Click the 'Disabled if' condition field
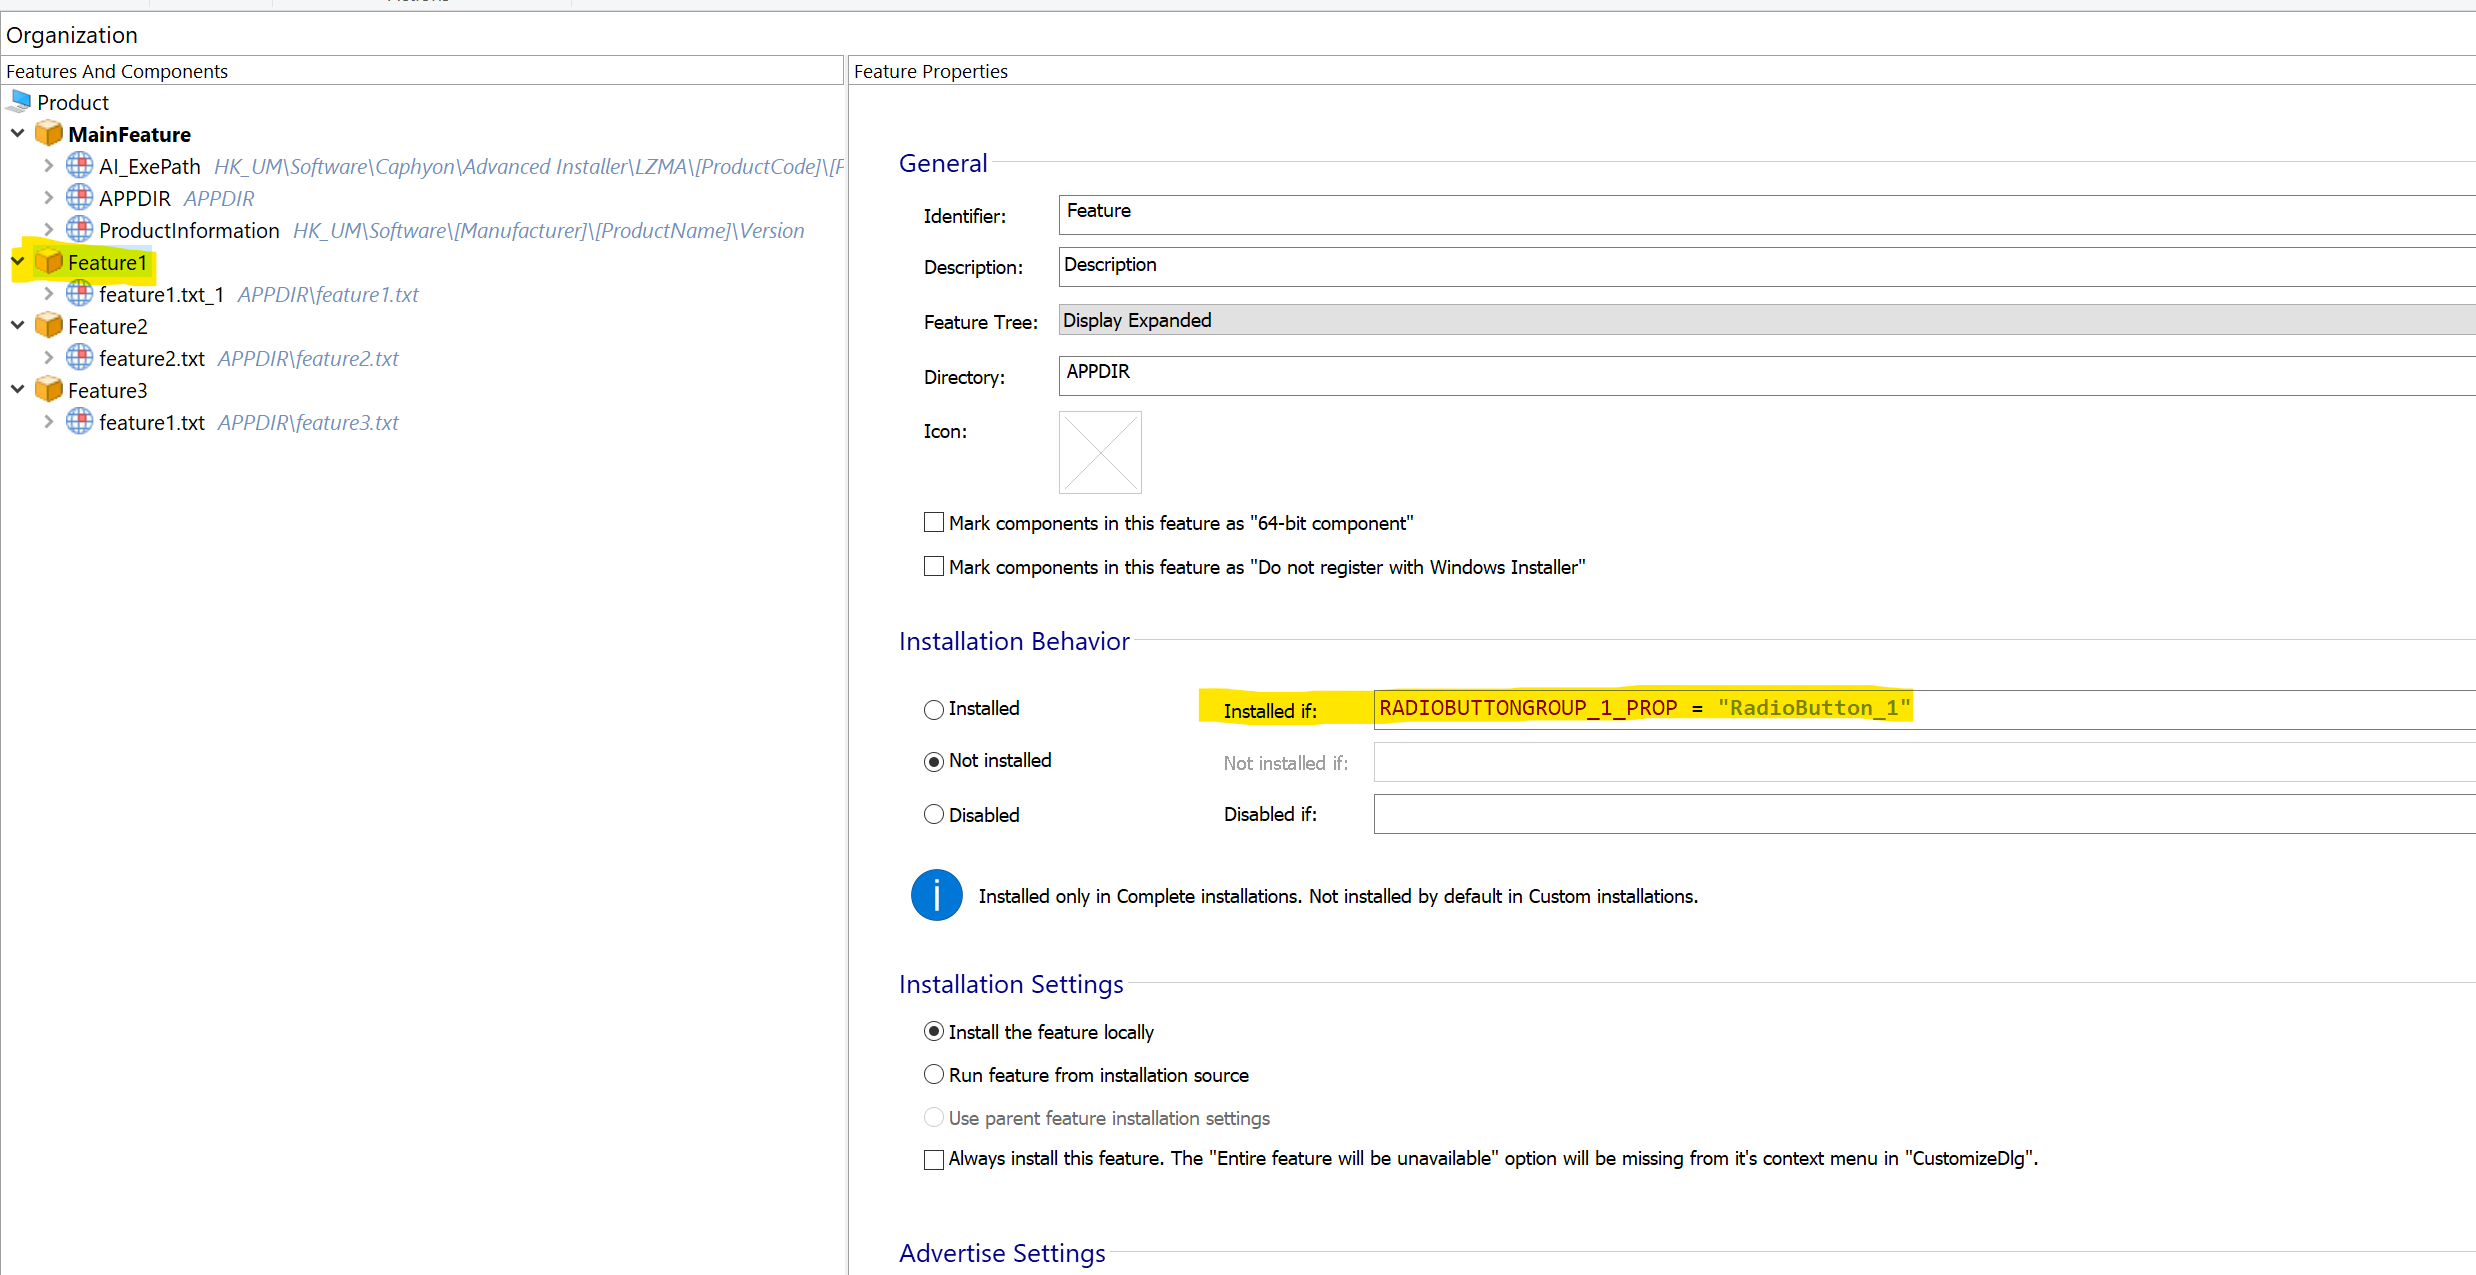2476x1275 pixels. coord(1925,813)
